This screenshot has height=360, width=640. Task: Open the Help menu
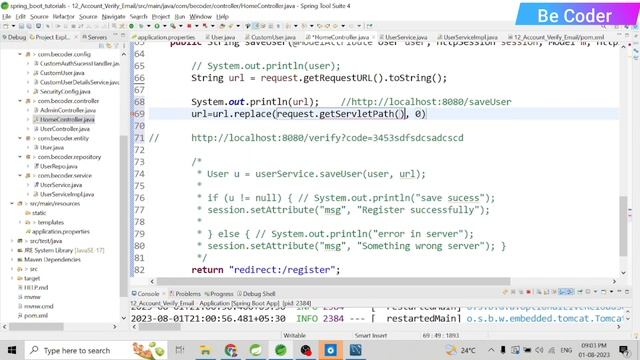222,16
